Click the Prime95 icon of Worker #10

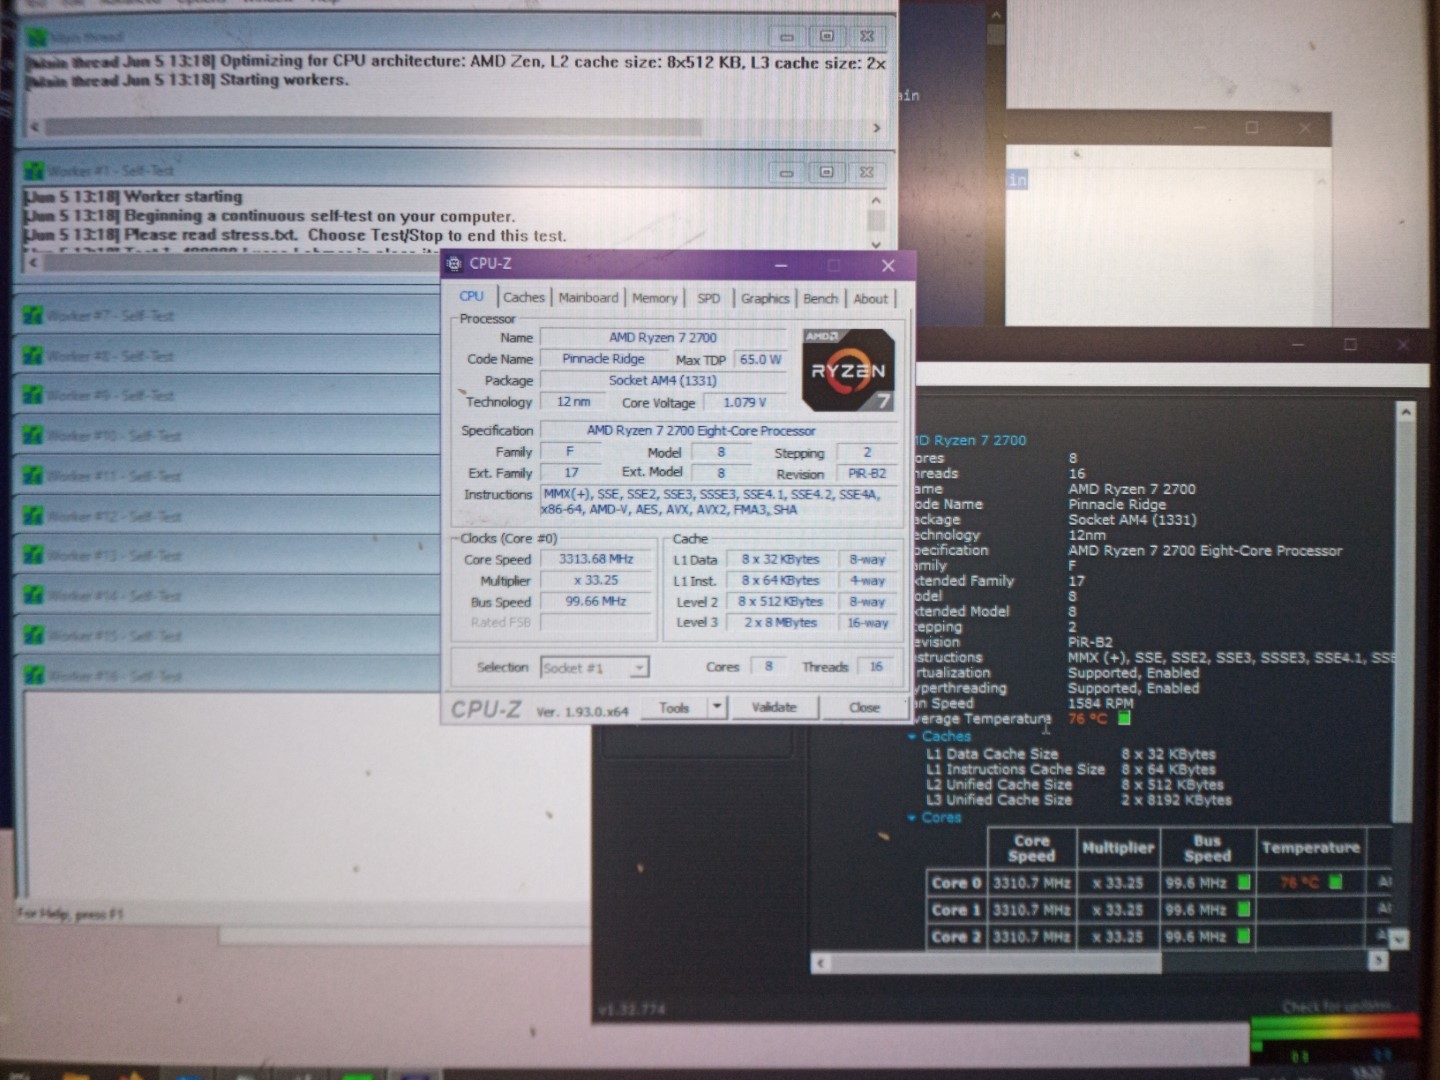[x=33, y=435]
